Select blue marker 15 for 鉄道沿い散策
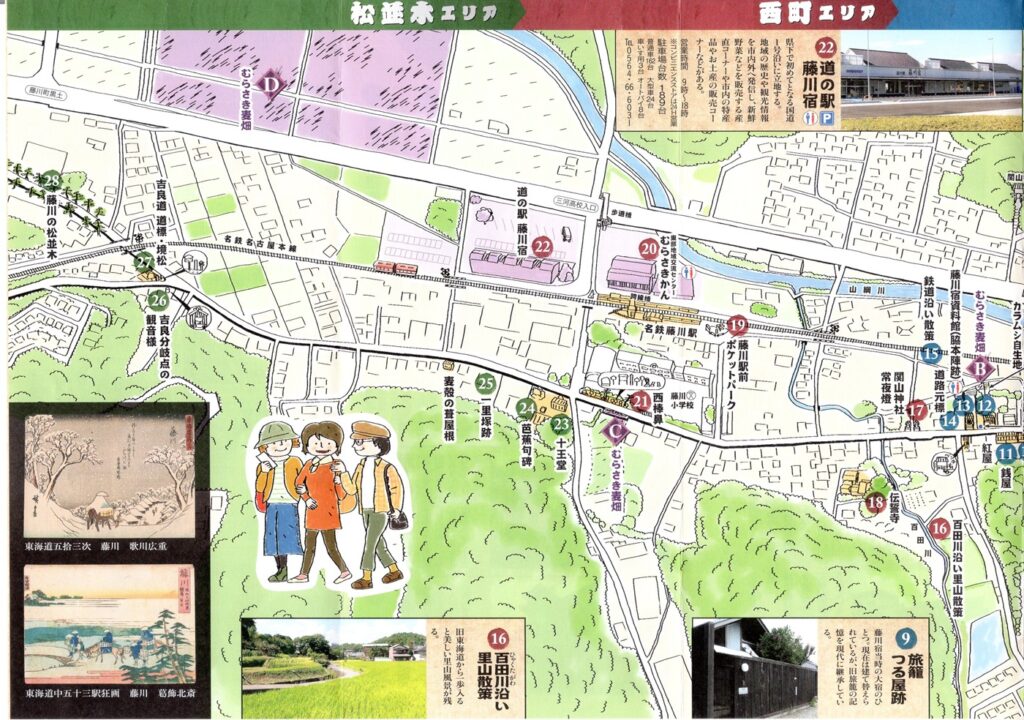The height and width of the screenshot is (720, 1024). [930, 352]
